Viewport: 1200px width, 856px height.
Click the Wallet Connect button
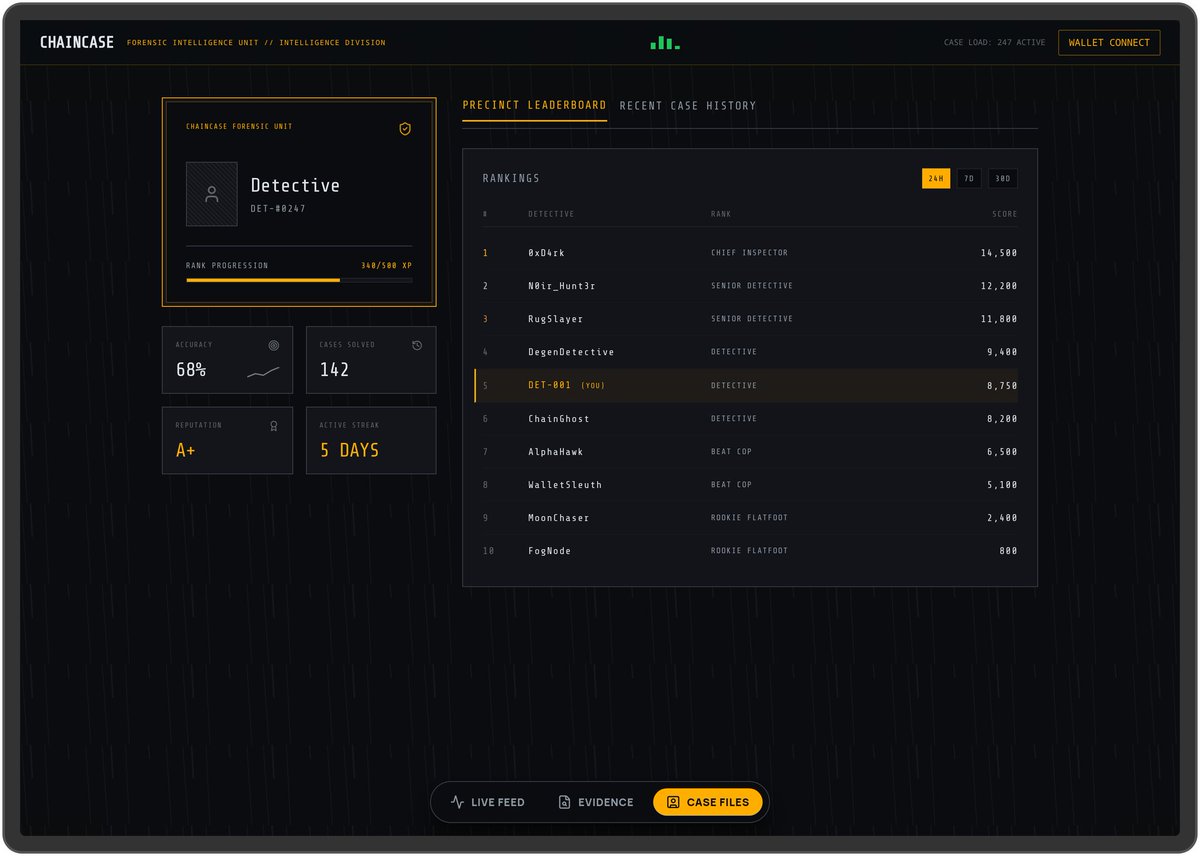coord(1109,43)
